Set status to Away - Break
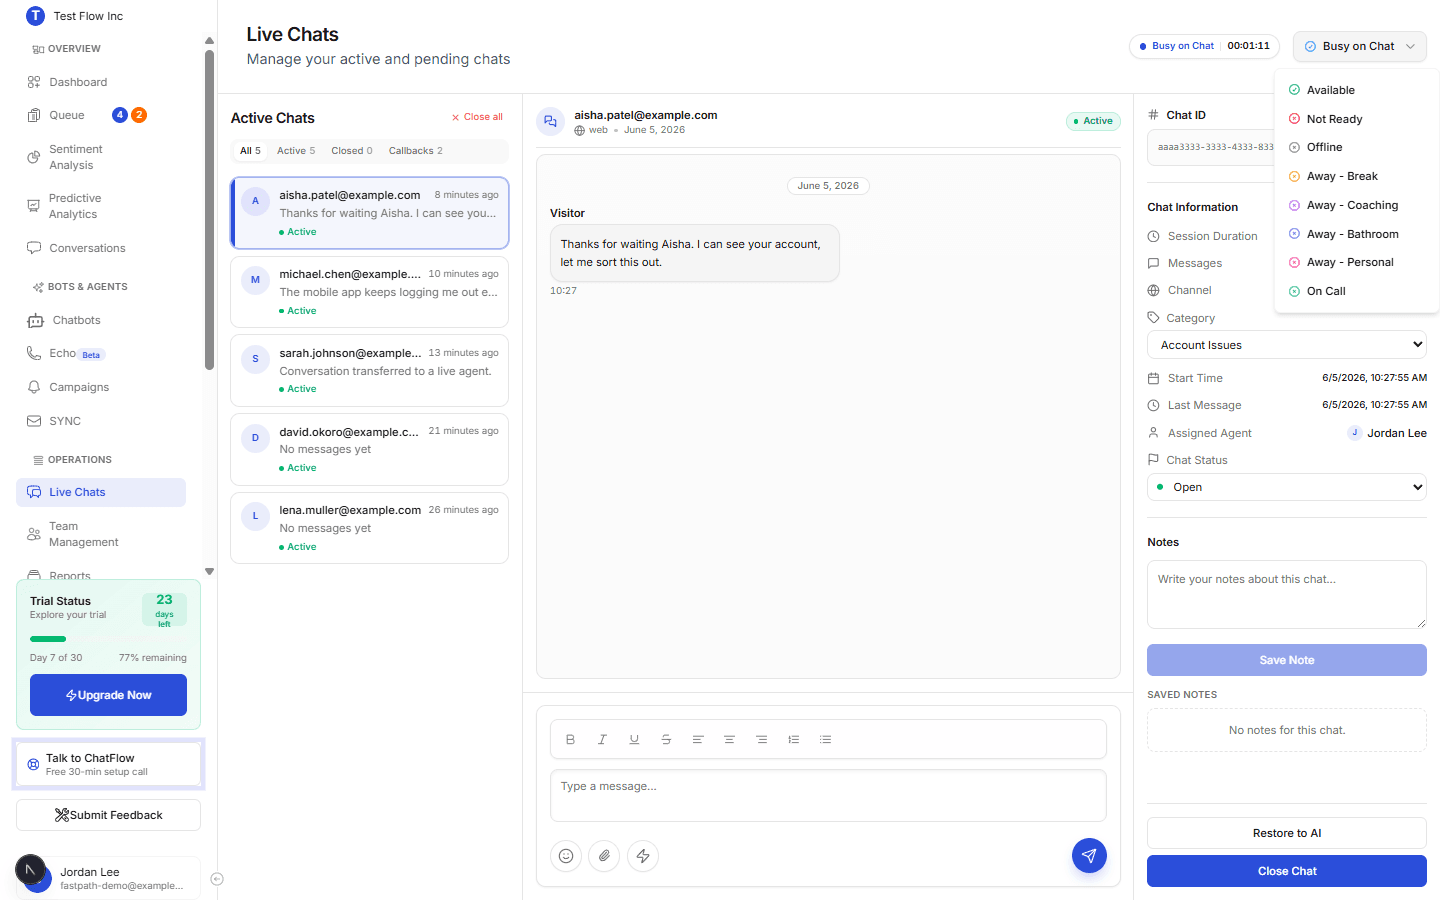This screenshot has height=900, width=1440. coord(1357,176)
